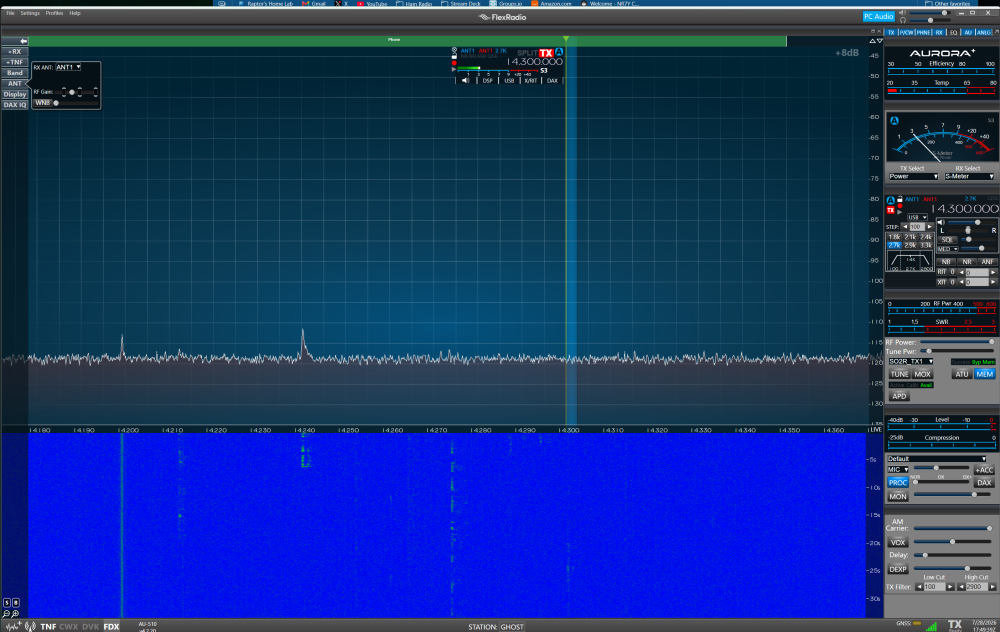Click the S-meter panel slice A badge
1000x632 pixels.
tap(894, 121)
